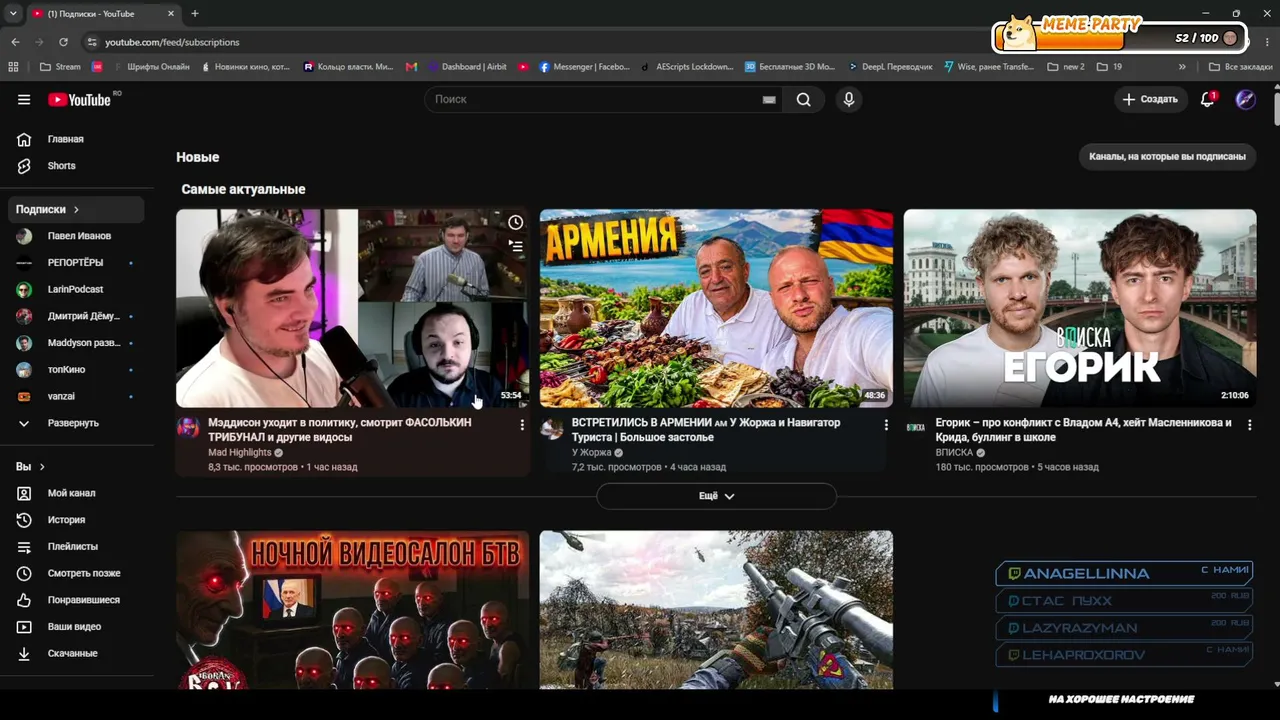Open LarinPodcast subscription channel
Viewport: 1280px width, 720px height.
tap(76, 289)
